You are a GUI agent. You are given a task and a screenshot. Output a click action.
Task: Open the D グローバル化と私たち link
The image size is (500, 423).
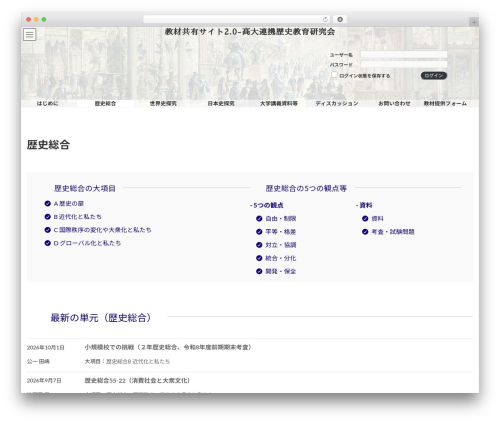coord(87,243)
